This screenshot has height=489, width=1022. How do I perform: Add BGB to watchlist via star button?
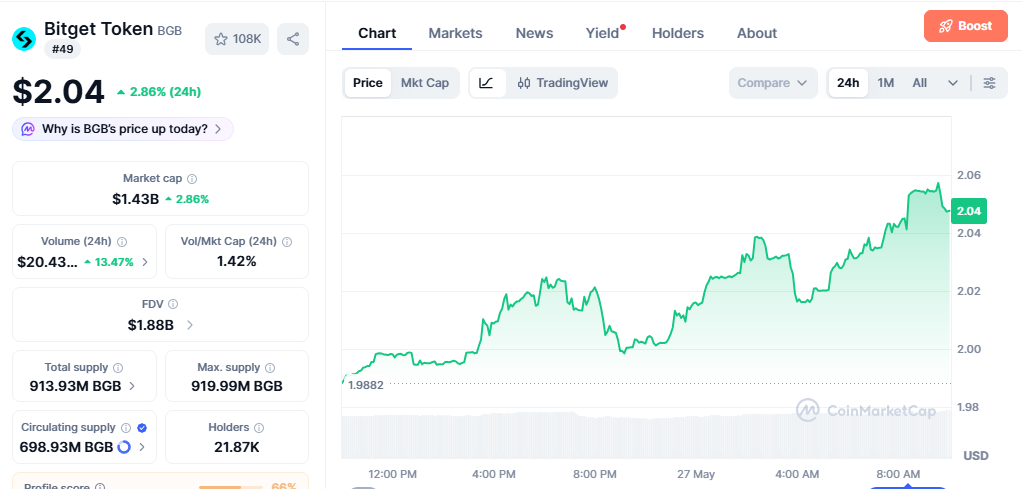coord(237,39)
